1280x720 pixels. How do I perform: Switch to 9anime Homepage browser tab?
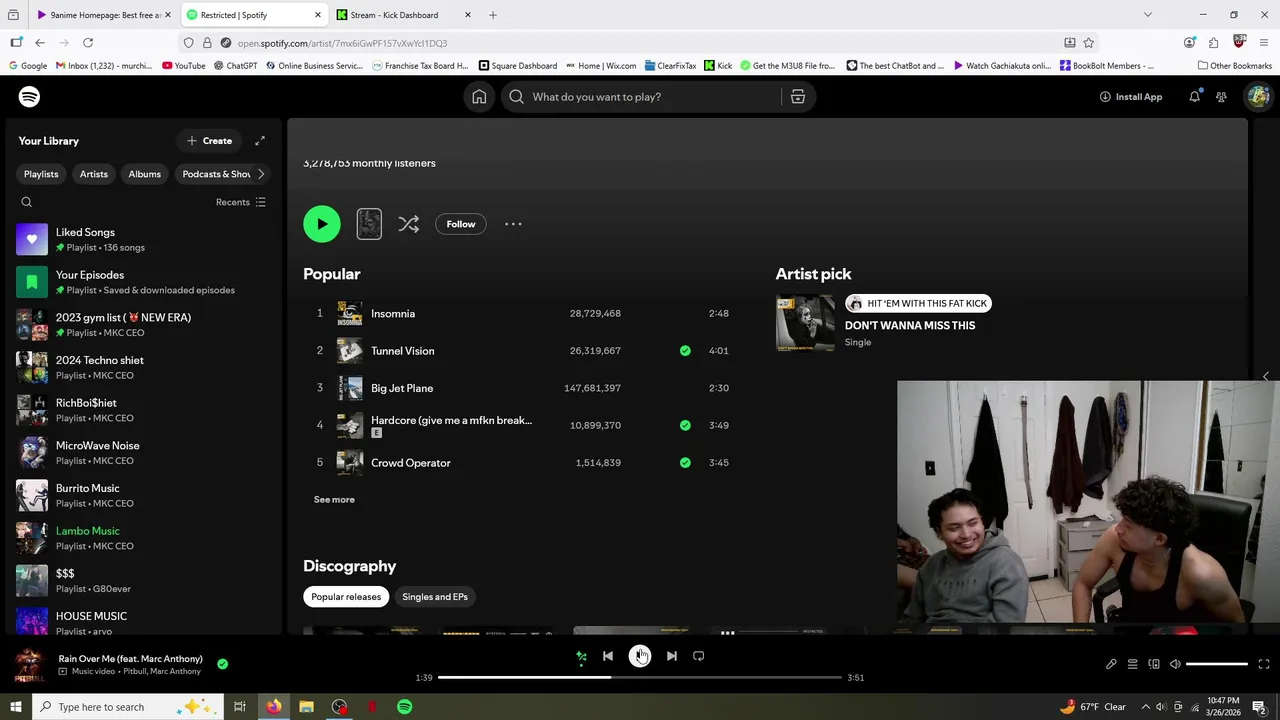tap(104, 15)
